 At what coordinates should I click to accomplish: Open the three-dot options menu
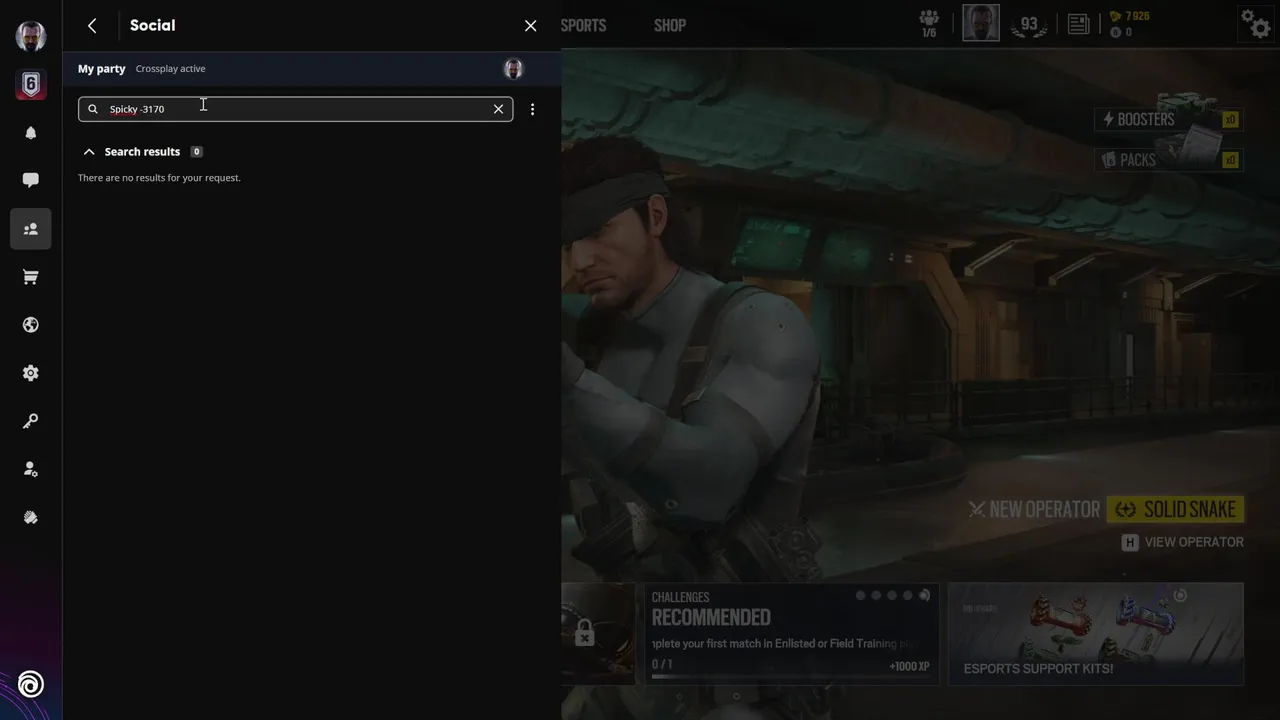pyautogui.click(x=532, y=109)
